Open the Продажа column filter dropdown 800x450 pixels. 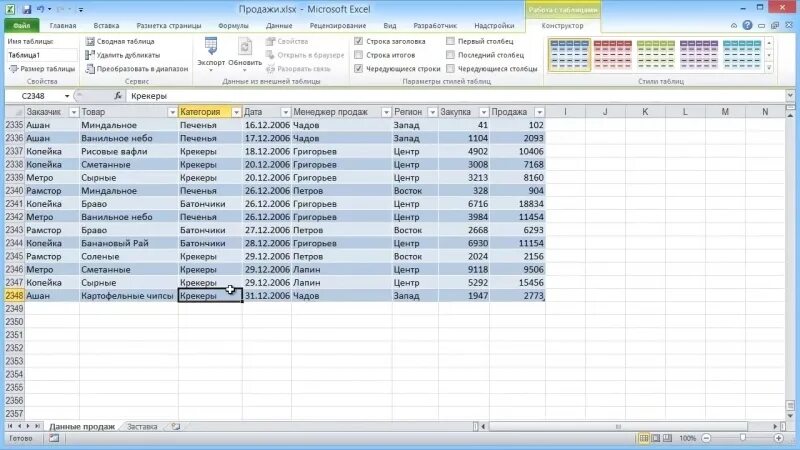pos(539,112)
